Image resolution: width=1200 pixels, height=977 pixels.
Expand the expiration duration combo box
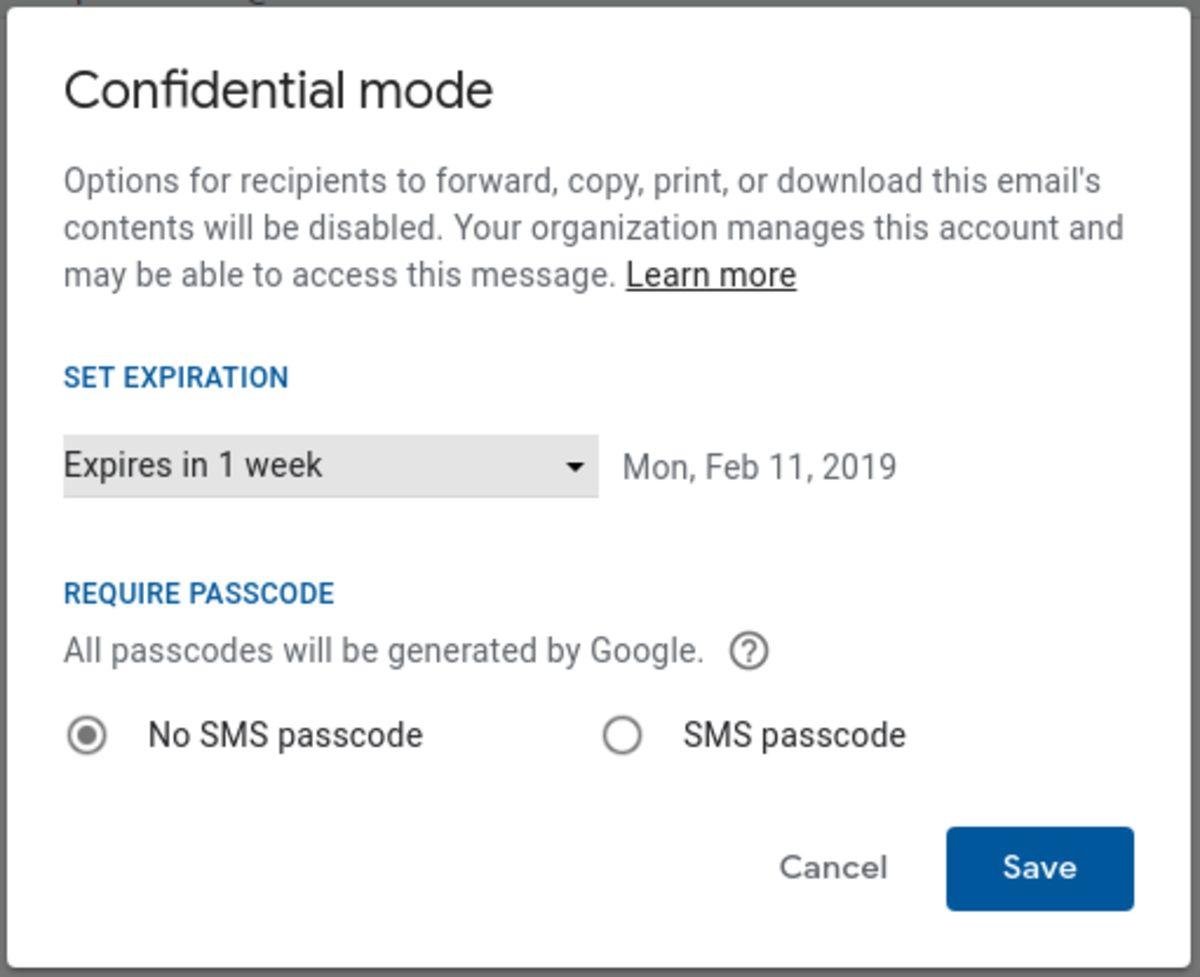point(330,466)
